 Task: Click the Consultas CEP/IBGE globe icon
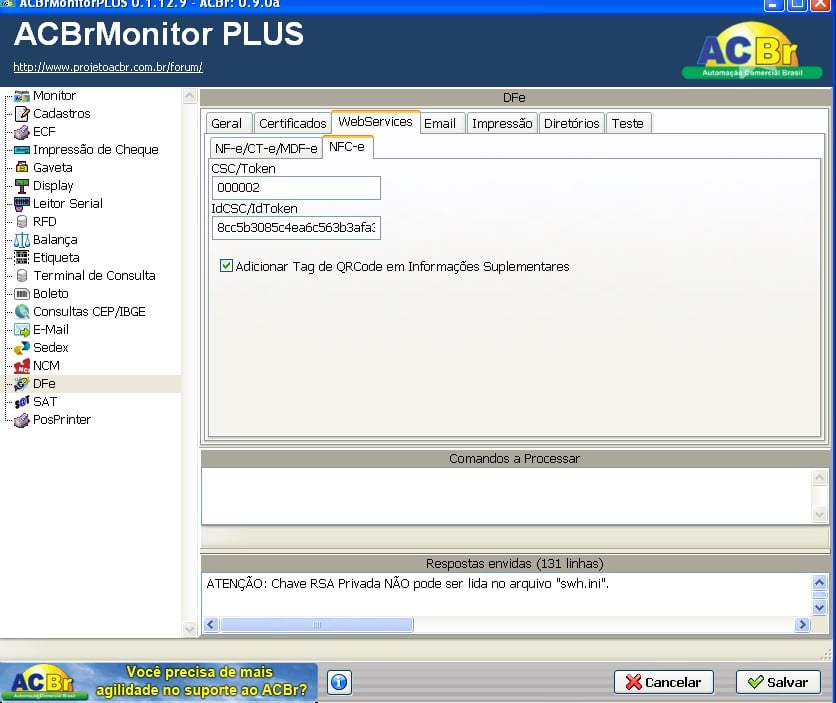point(22,312)
